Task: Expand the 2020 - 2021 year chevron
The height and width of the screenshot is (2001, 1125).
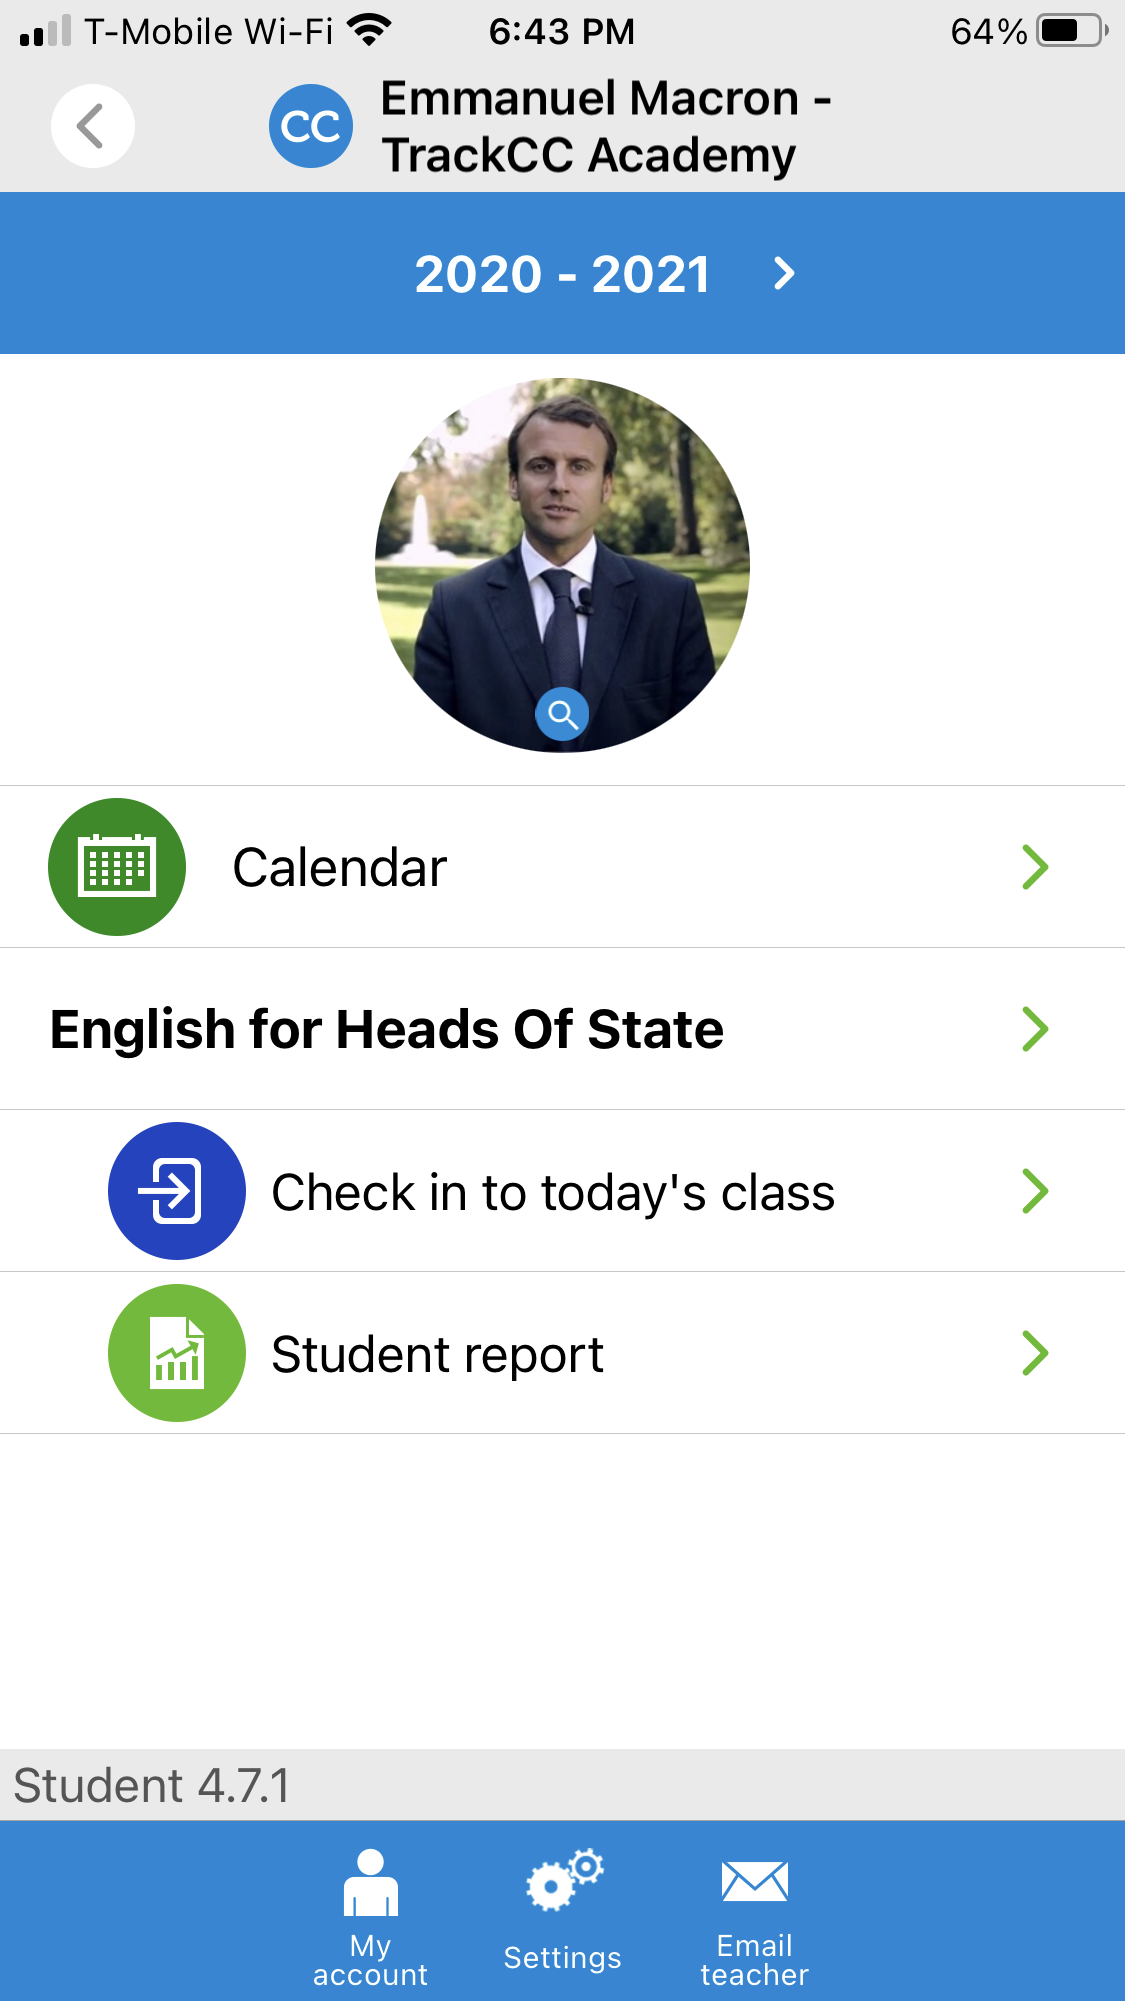Action: pyautogui.click(x=784, y=273)
